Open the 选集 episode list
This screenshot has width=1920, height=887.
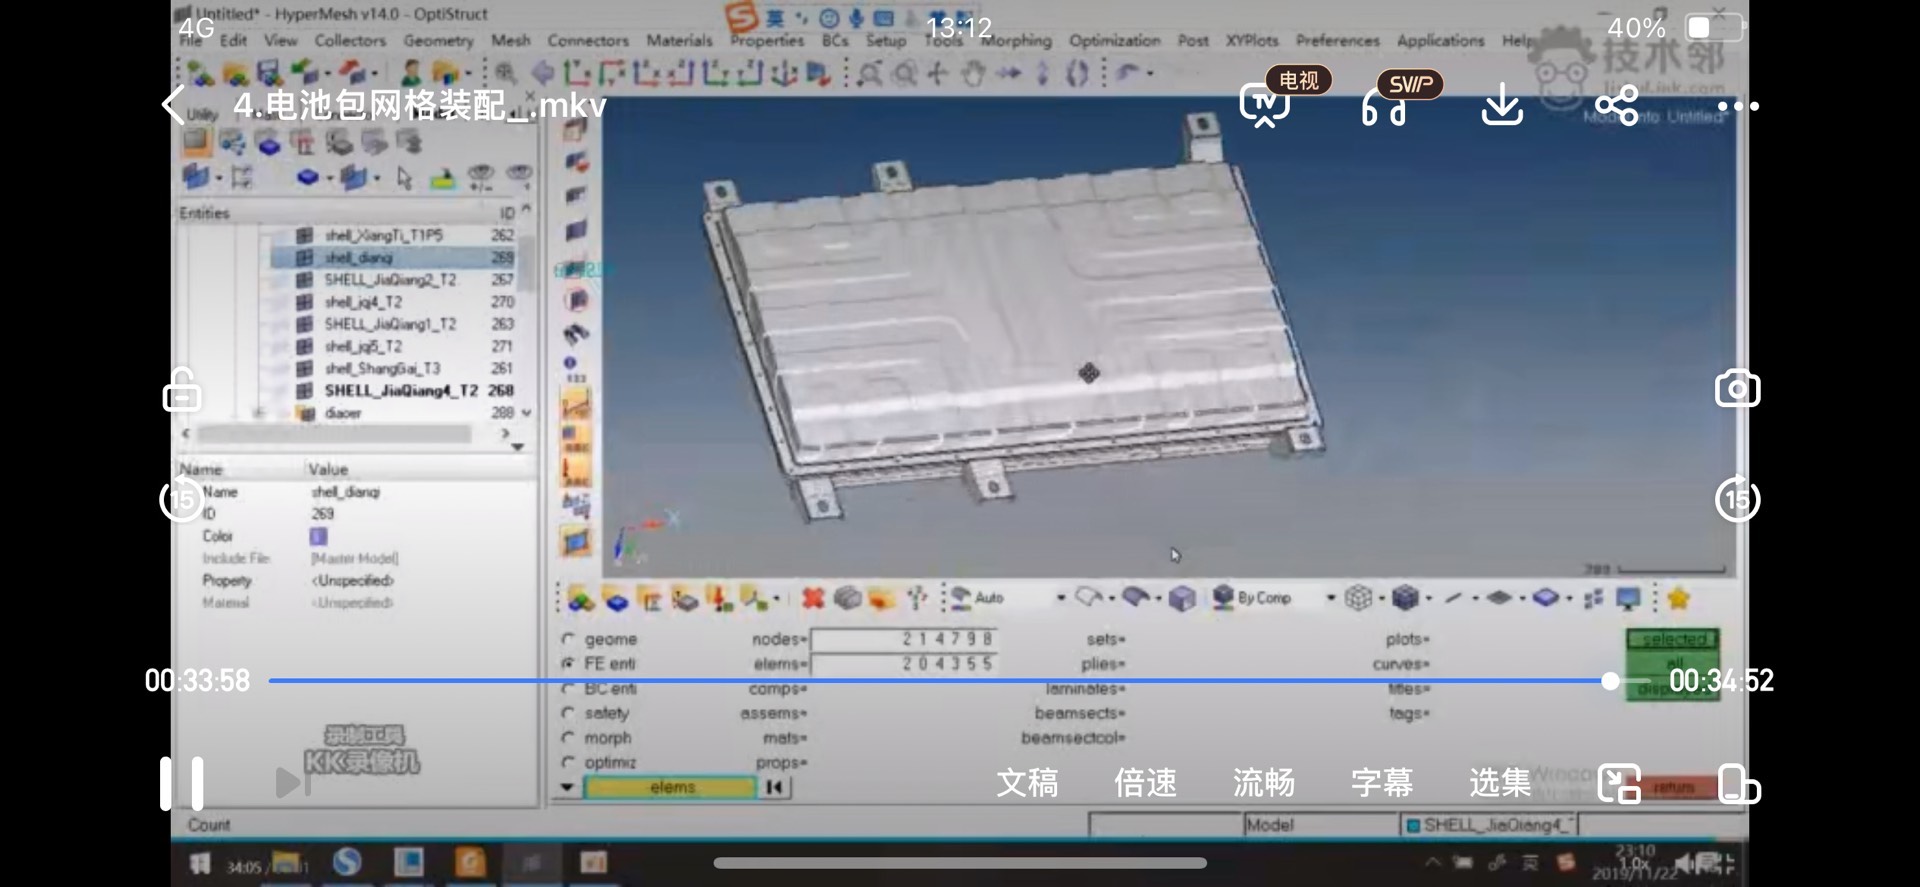click(x=1500, y=782)
